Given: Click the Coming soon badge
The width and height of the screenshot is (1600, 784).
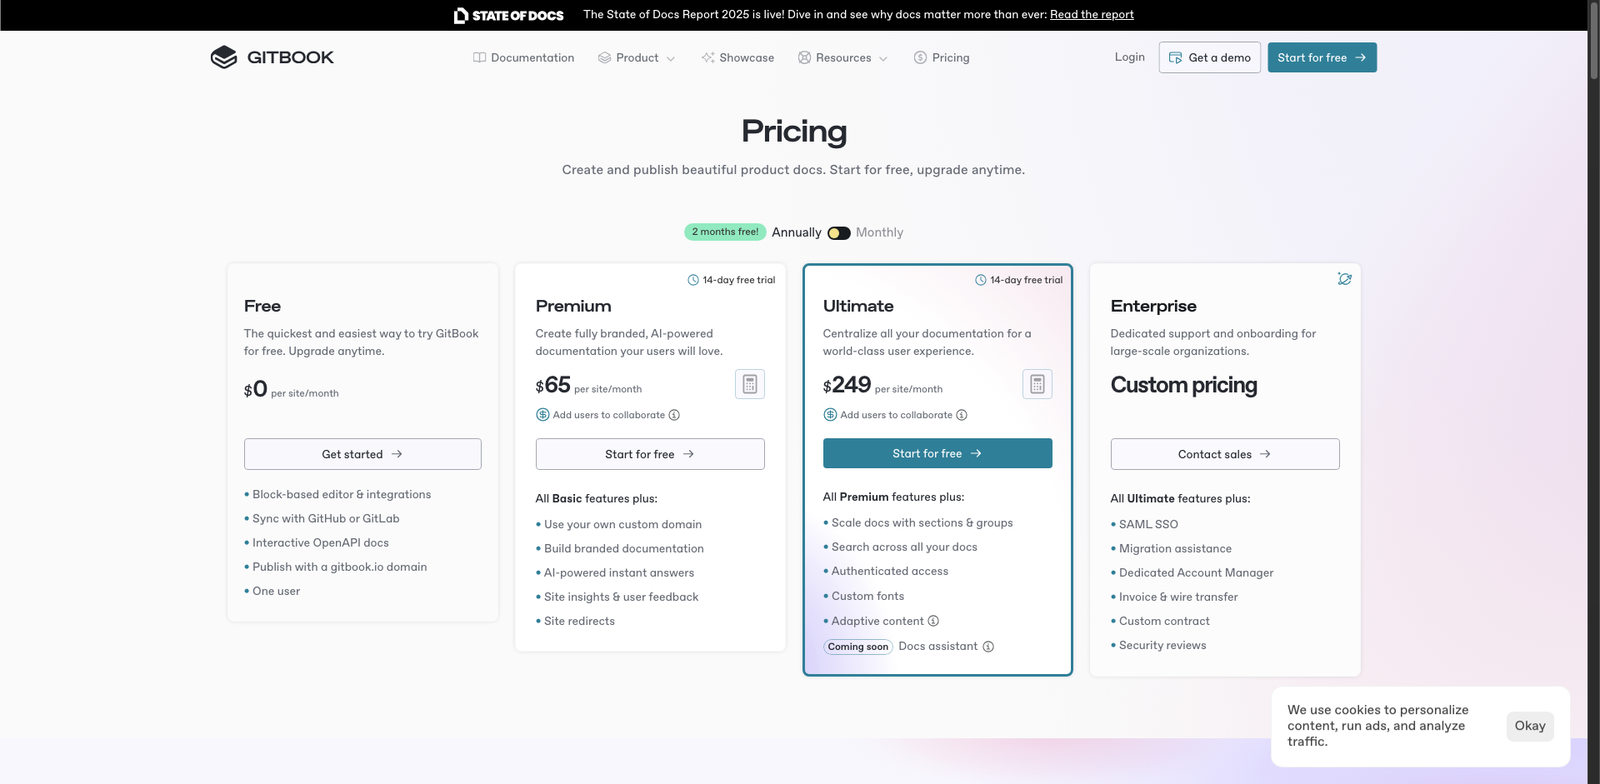Looking at the screenshot, I should 858,647.
